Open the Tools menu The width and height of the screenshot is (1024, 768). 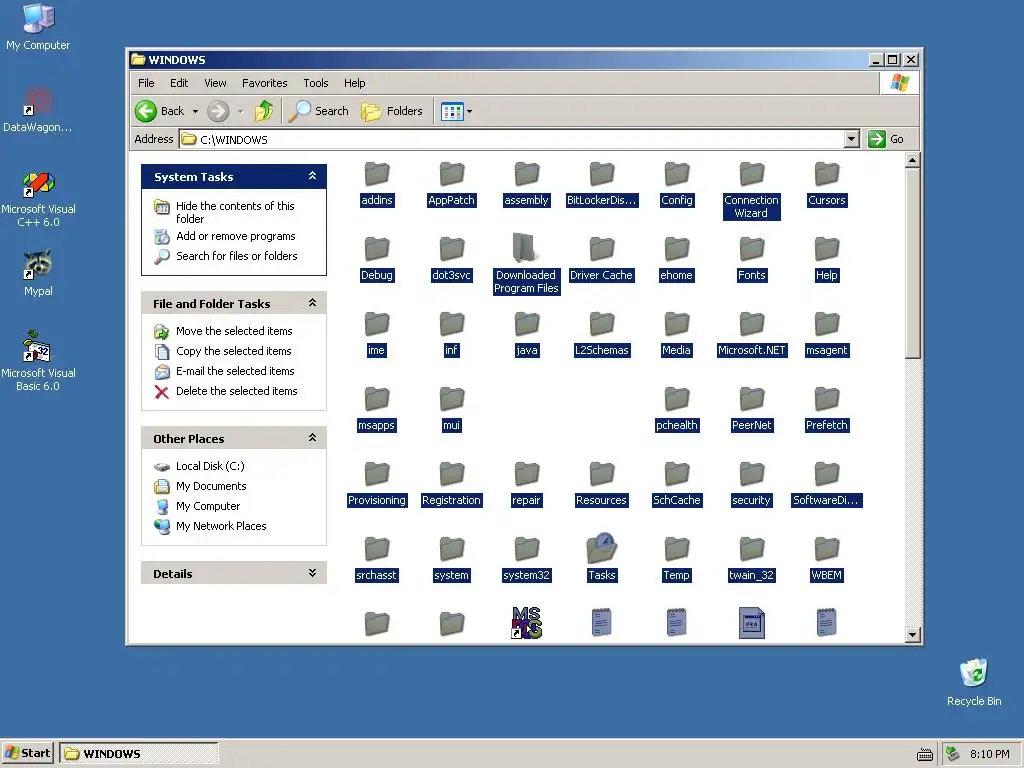point(315,83)
